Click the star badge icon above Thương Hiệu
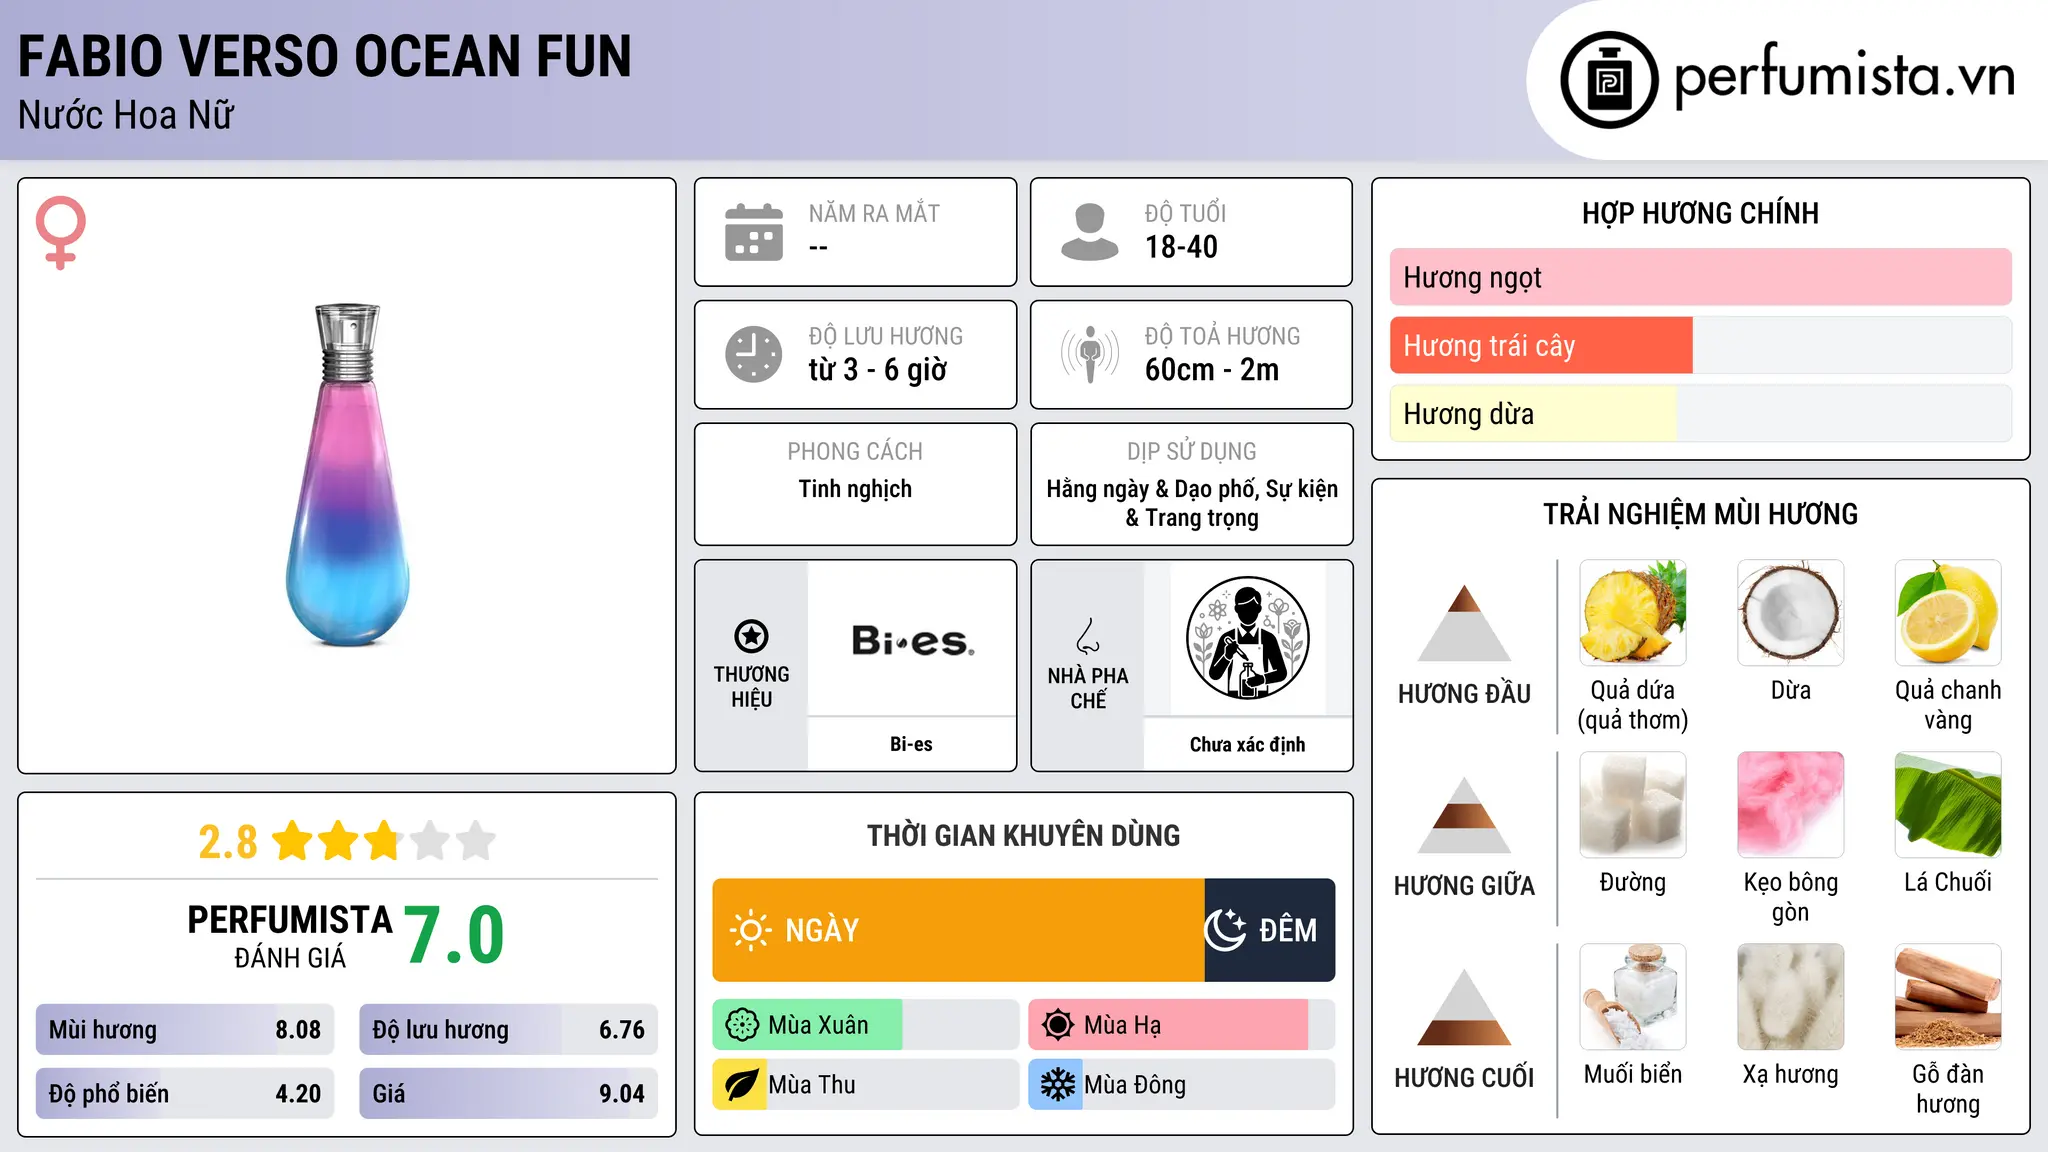This screenshot has height=1152, width=2048. (751, 636)
